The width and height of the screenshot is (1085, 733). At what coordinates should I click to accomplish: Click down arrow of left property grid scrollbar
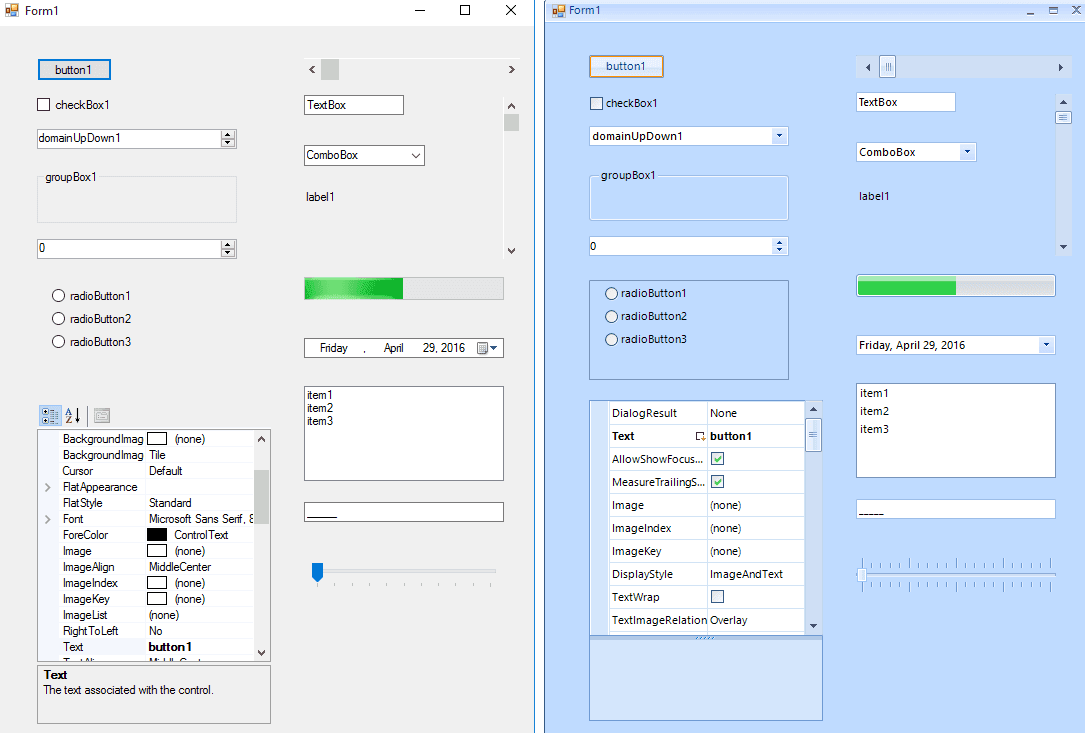[262, 652]
